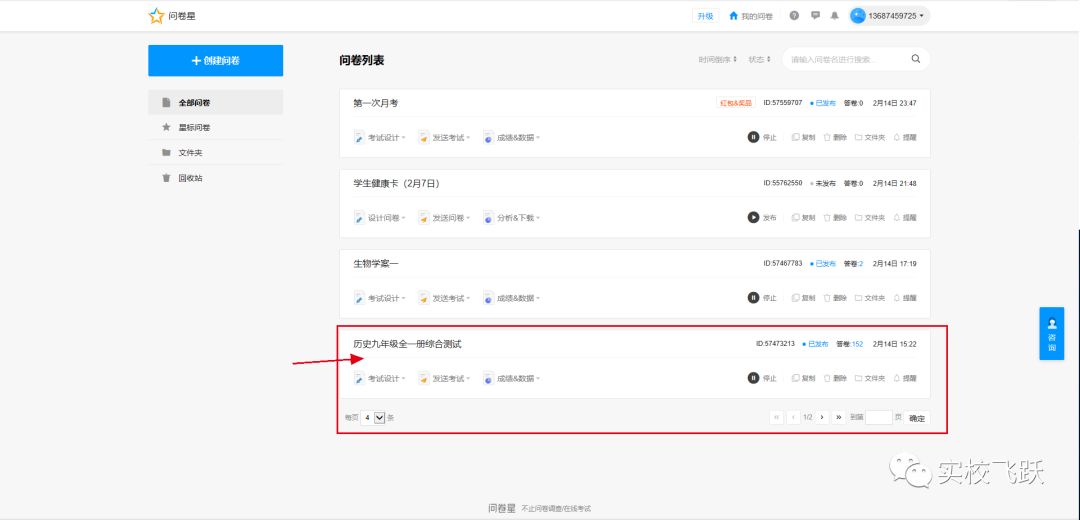Click the 升级 upgrade button
1080x520 pixels.
[x=705, y=16]
